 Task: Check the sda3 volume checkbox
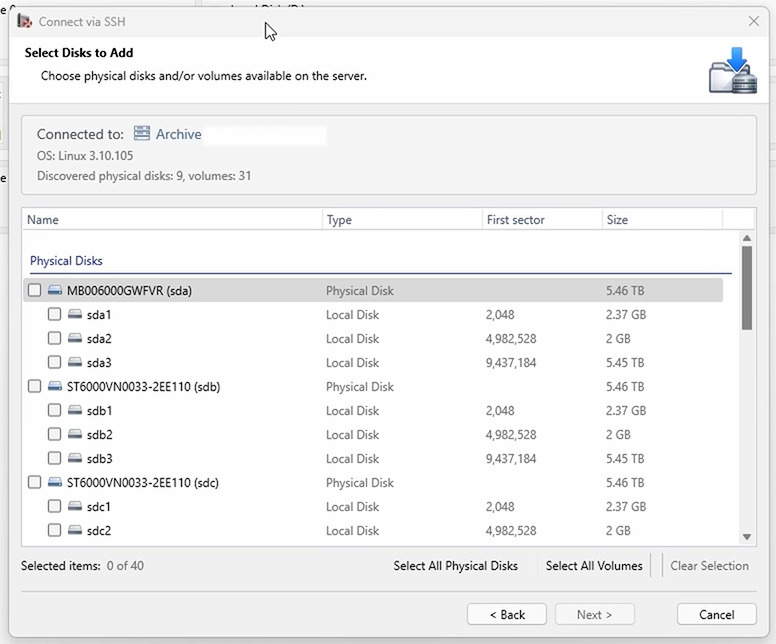pos(54,362)
